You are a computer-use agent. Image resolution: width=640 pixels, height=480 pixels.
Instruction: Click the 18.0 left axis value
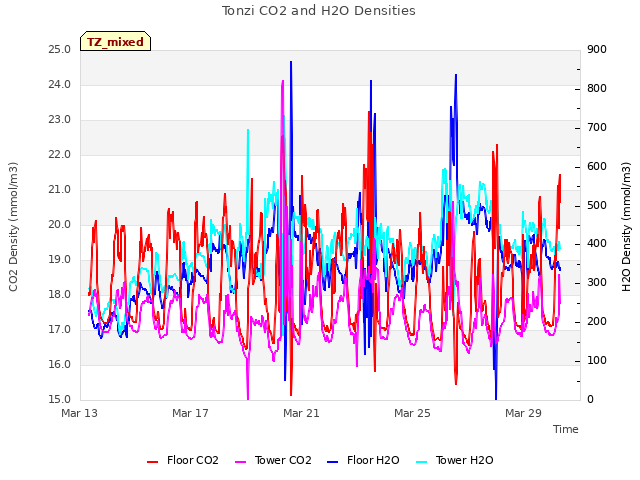coord(60,294)
